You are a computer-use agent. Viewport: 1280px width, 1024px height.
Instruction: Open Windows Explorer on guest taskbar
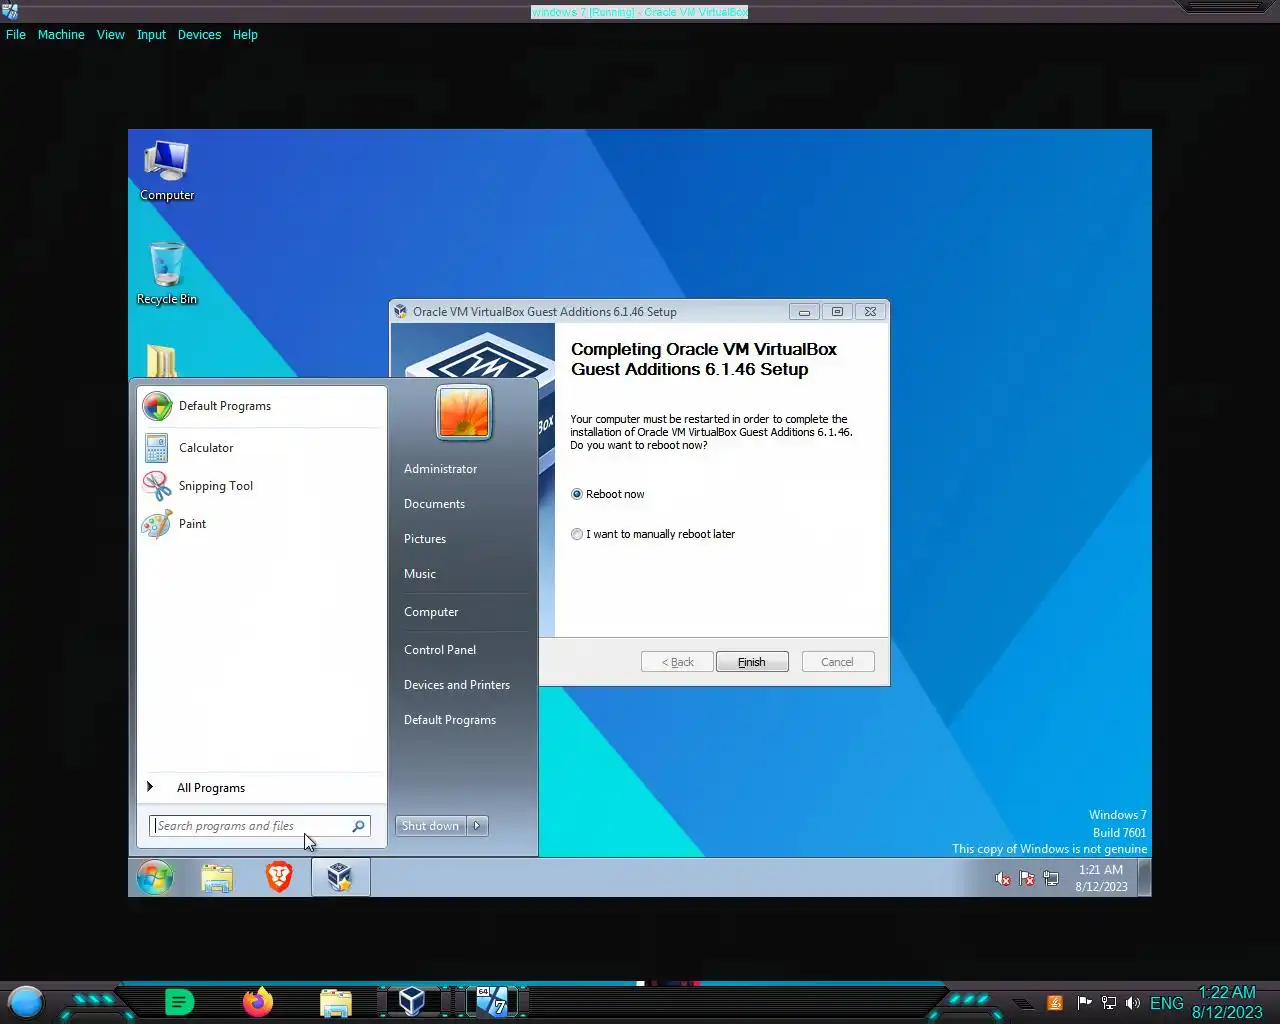(217, 878)
